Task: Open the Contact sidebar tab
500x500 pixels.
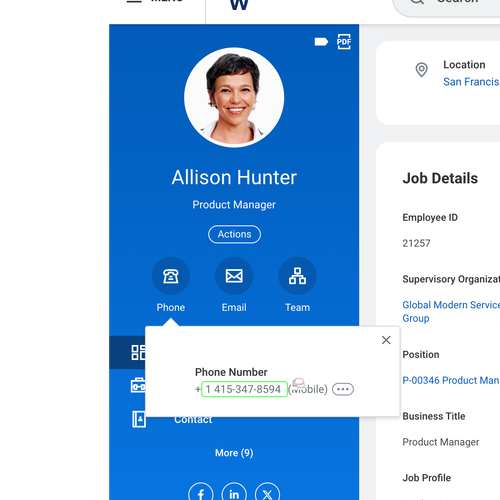Action: point(193,419)
